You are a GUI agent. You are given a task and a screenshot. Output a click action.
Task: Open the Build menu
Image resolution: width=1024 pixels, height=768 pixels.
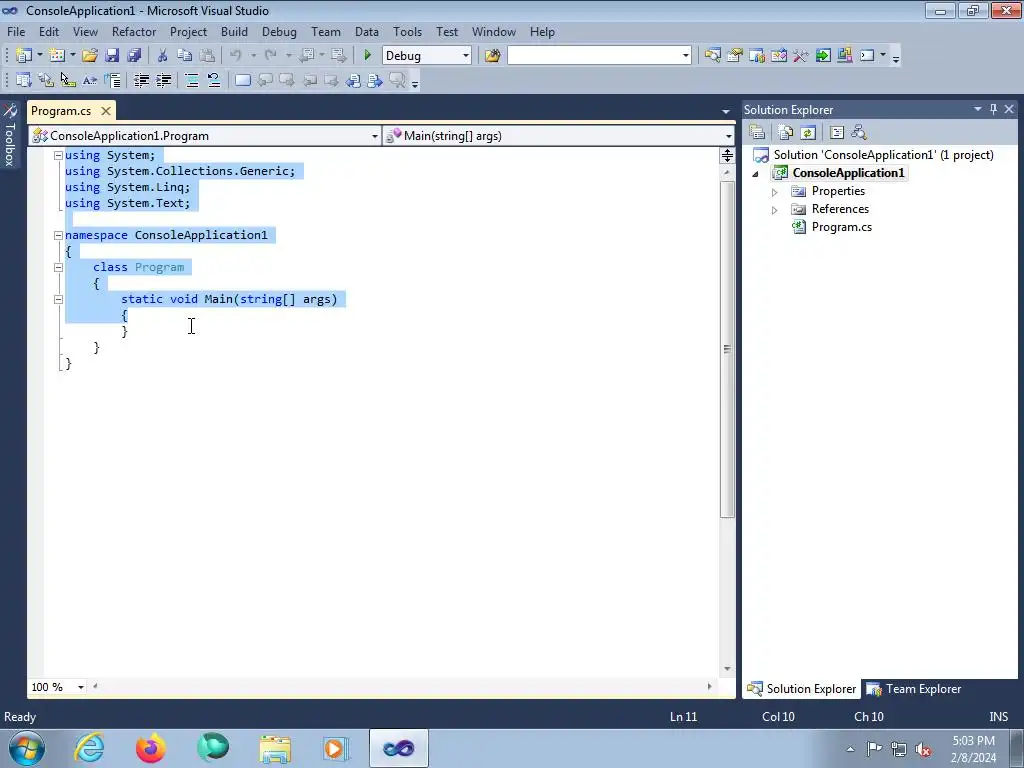(x=234, y=31)
